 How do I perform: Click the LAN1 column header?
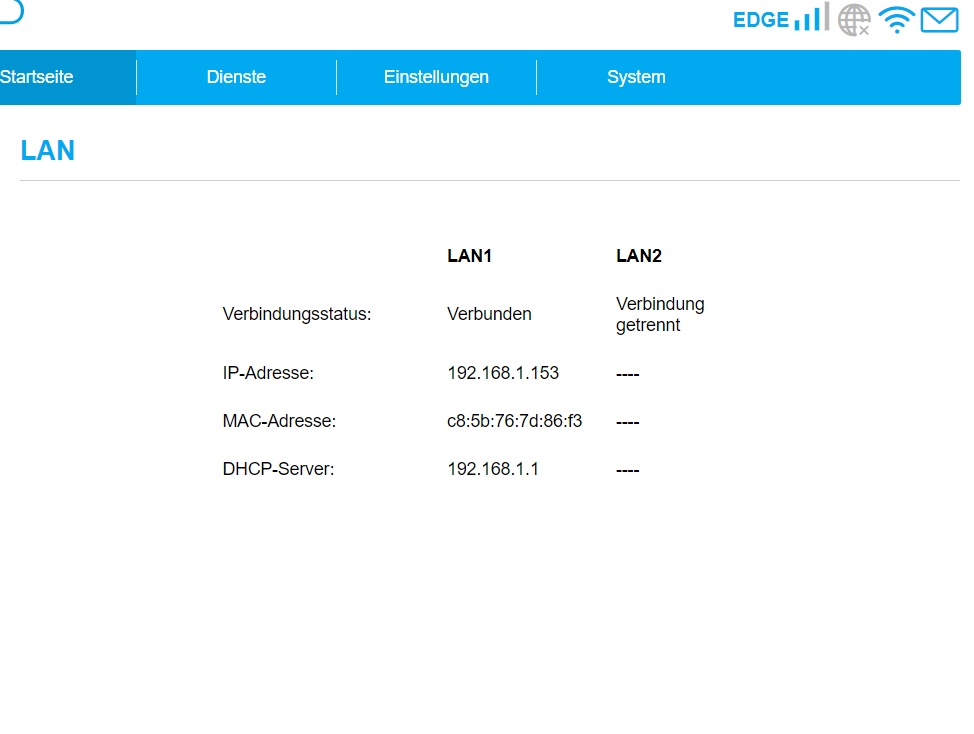click(x=469, y=256)
